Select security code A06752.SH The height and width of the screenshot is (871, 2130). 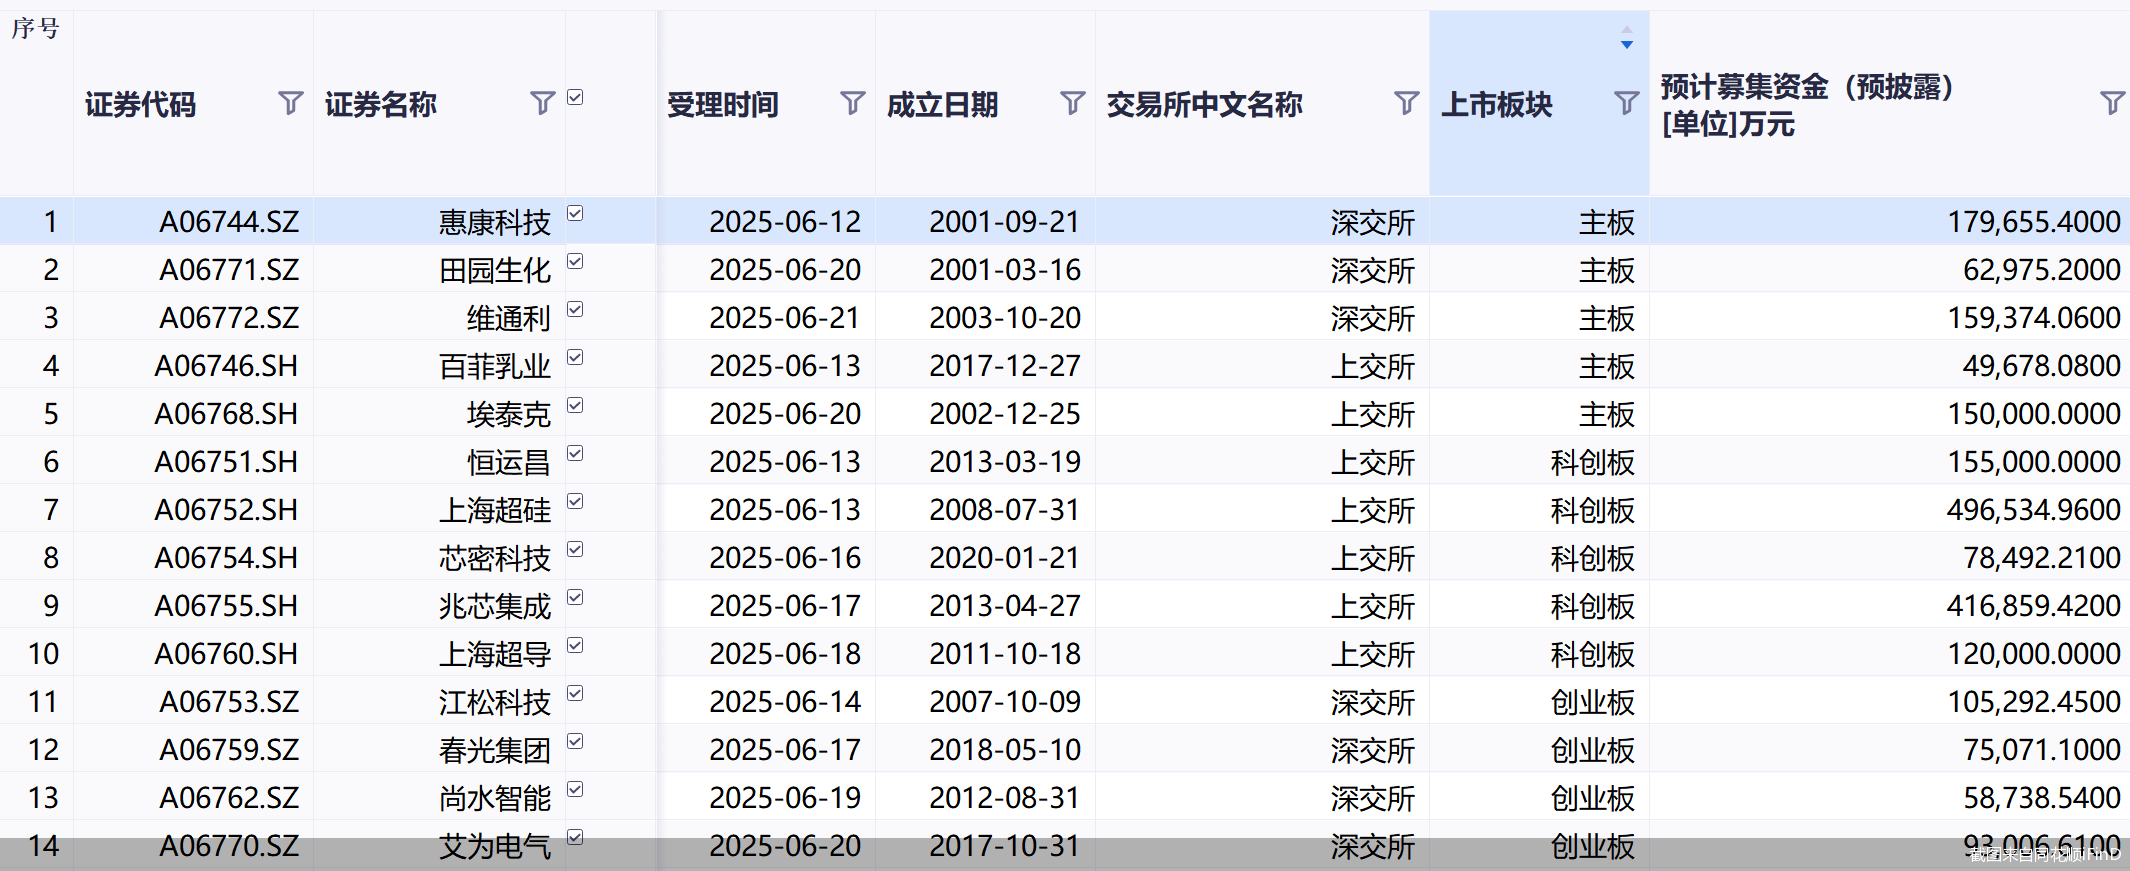226,510
